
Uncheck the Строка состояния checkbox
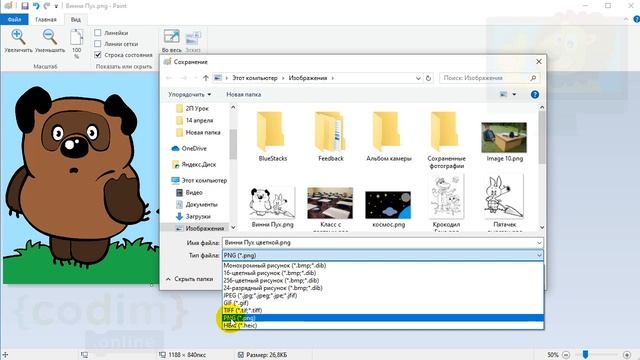point(98,55)
